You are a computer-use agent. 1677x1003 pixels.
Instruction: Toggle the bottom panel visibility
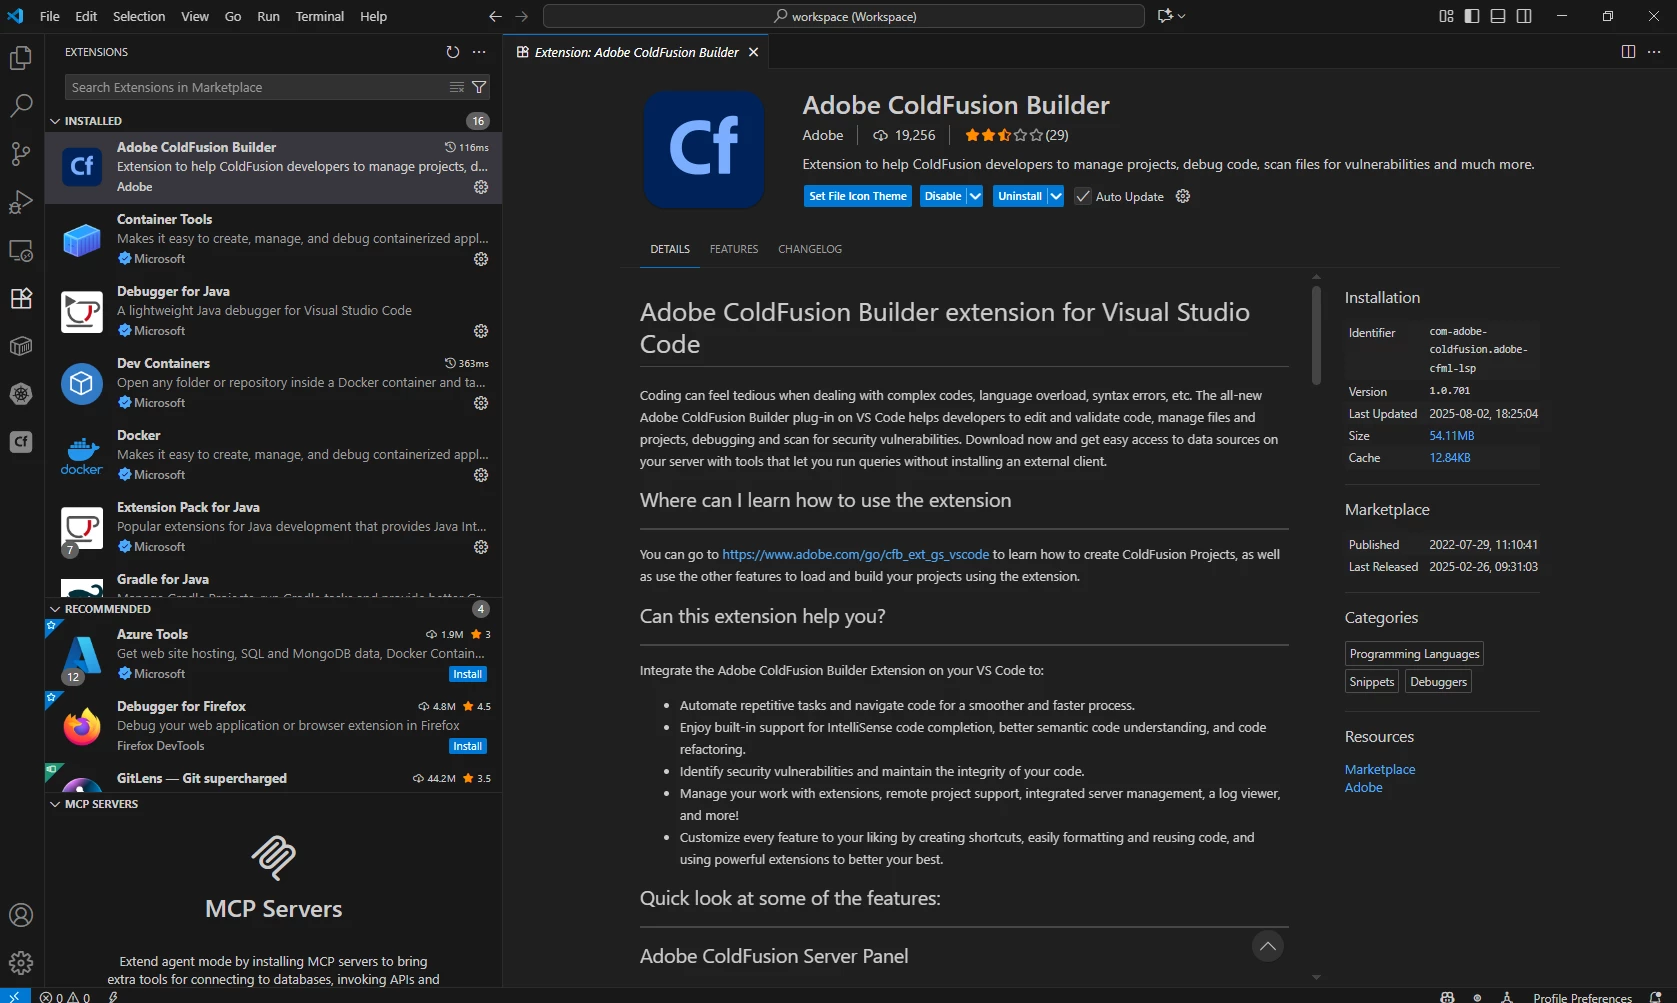(1498, 16)
